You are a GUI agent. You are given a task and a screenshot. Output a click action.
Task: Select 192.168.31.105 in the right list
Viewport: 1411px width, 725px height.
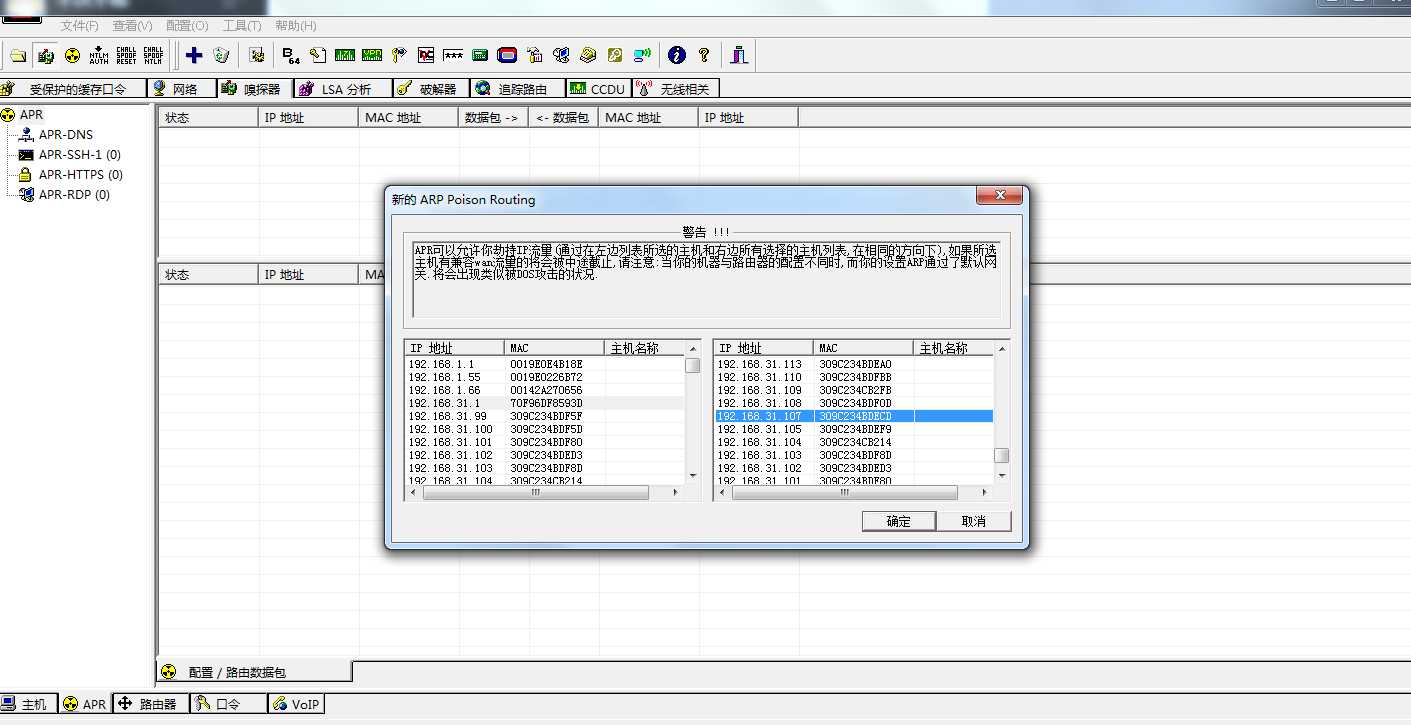(x=854, y=429)
